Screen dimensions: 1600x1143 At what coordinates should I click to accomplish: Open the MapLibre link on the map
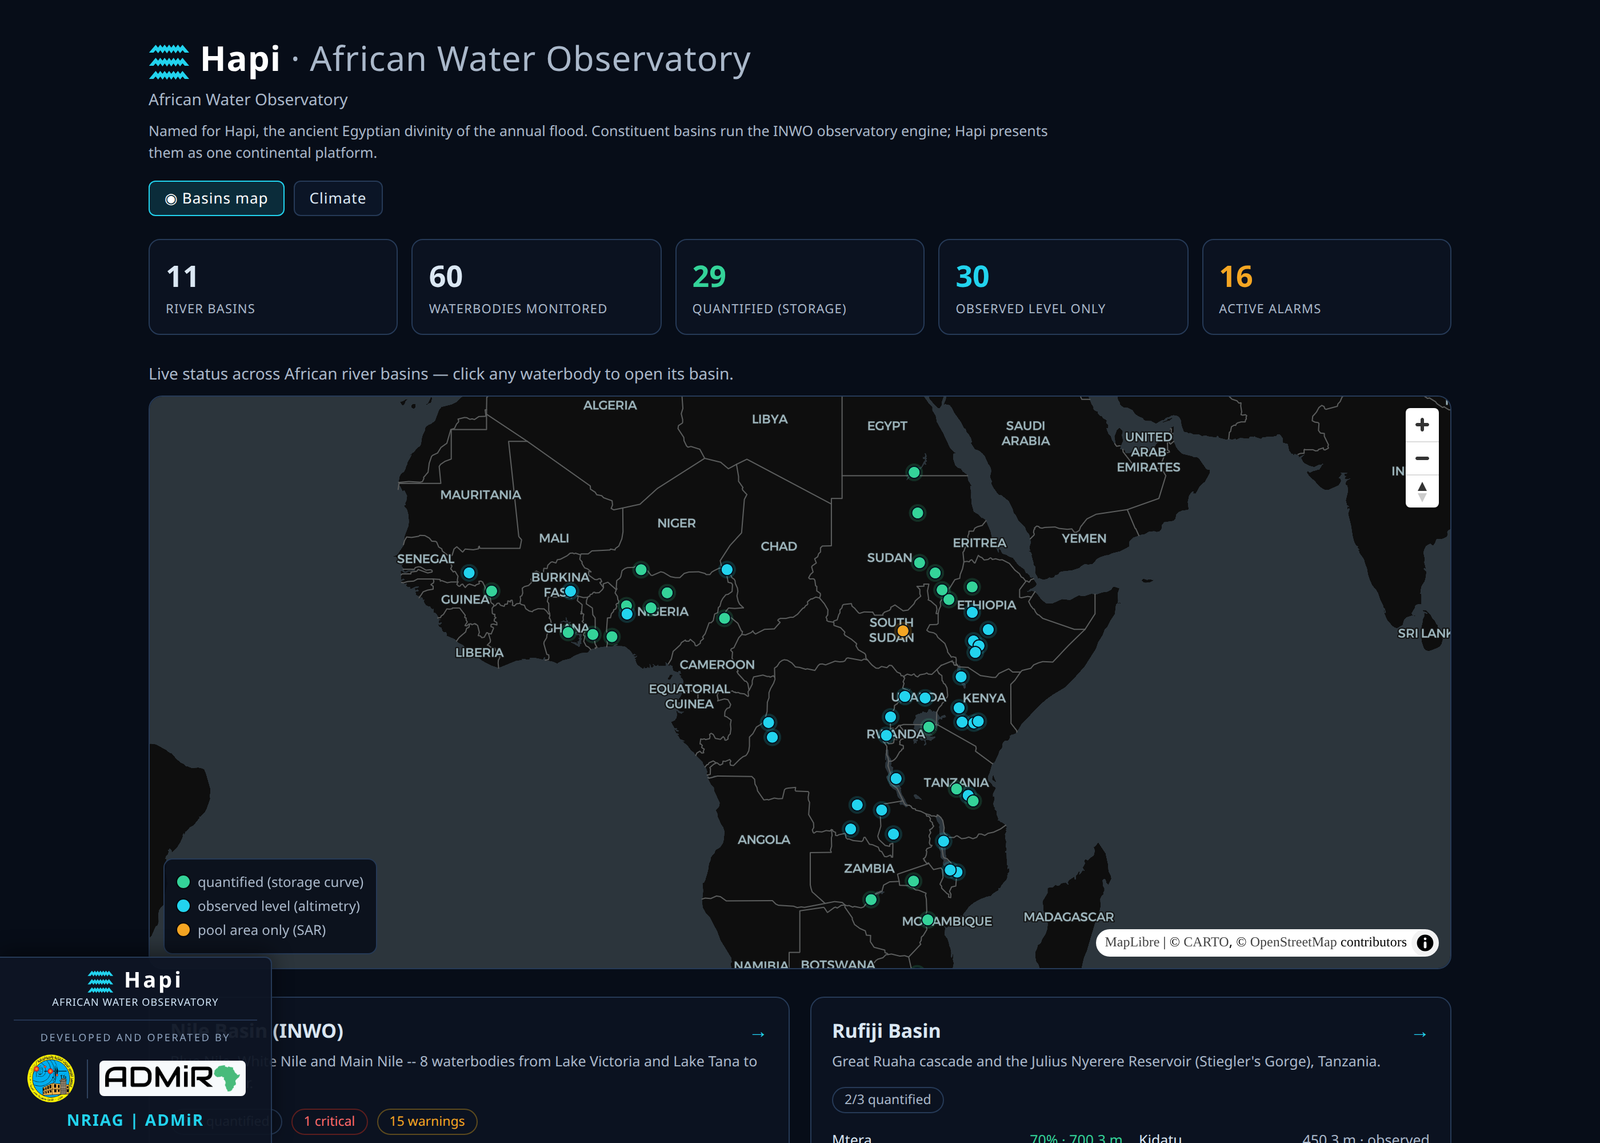click(1132, 942)
